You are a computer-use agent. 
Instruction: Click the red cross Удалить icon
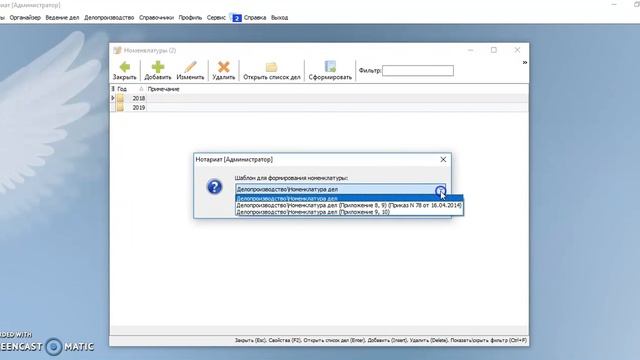(x=224, y=67)
